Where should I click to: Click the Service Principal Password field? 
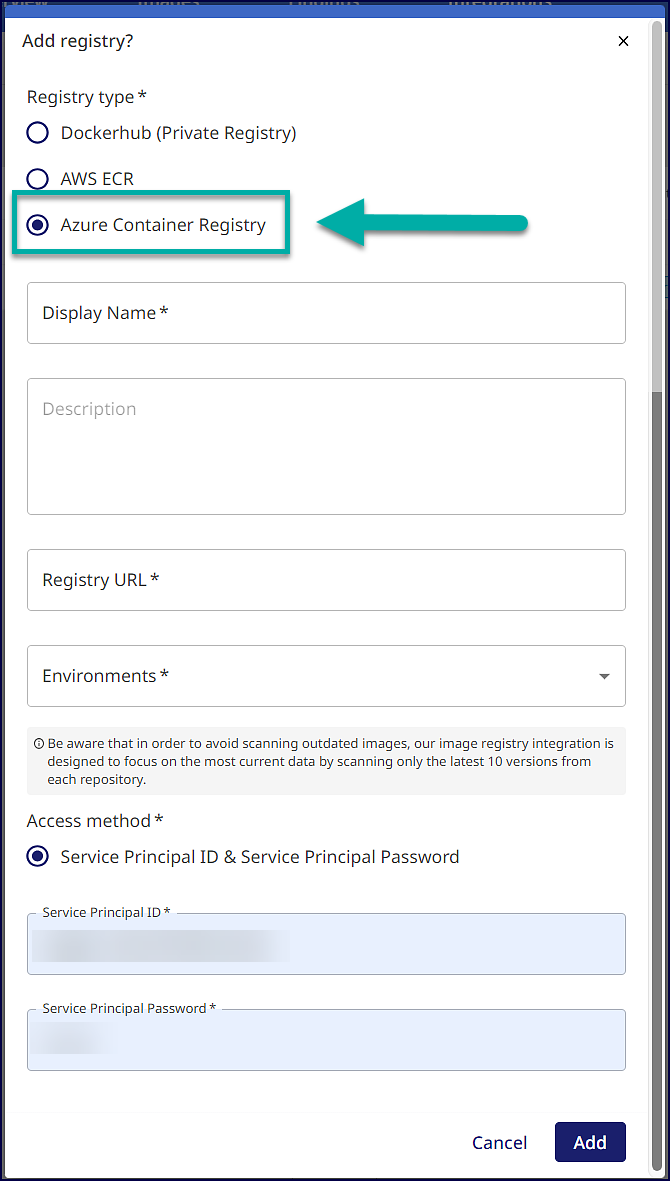click(x=326, y=1042)
